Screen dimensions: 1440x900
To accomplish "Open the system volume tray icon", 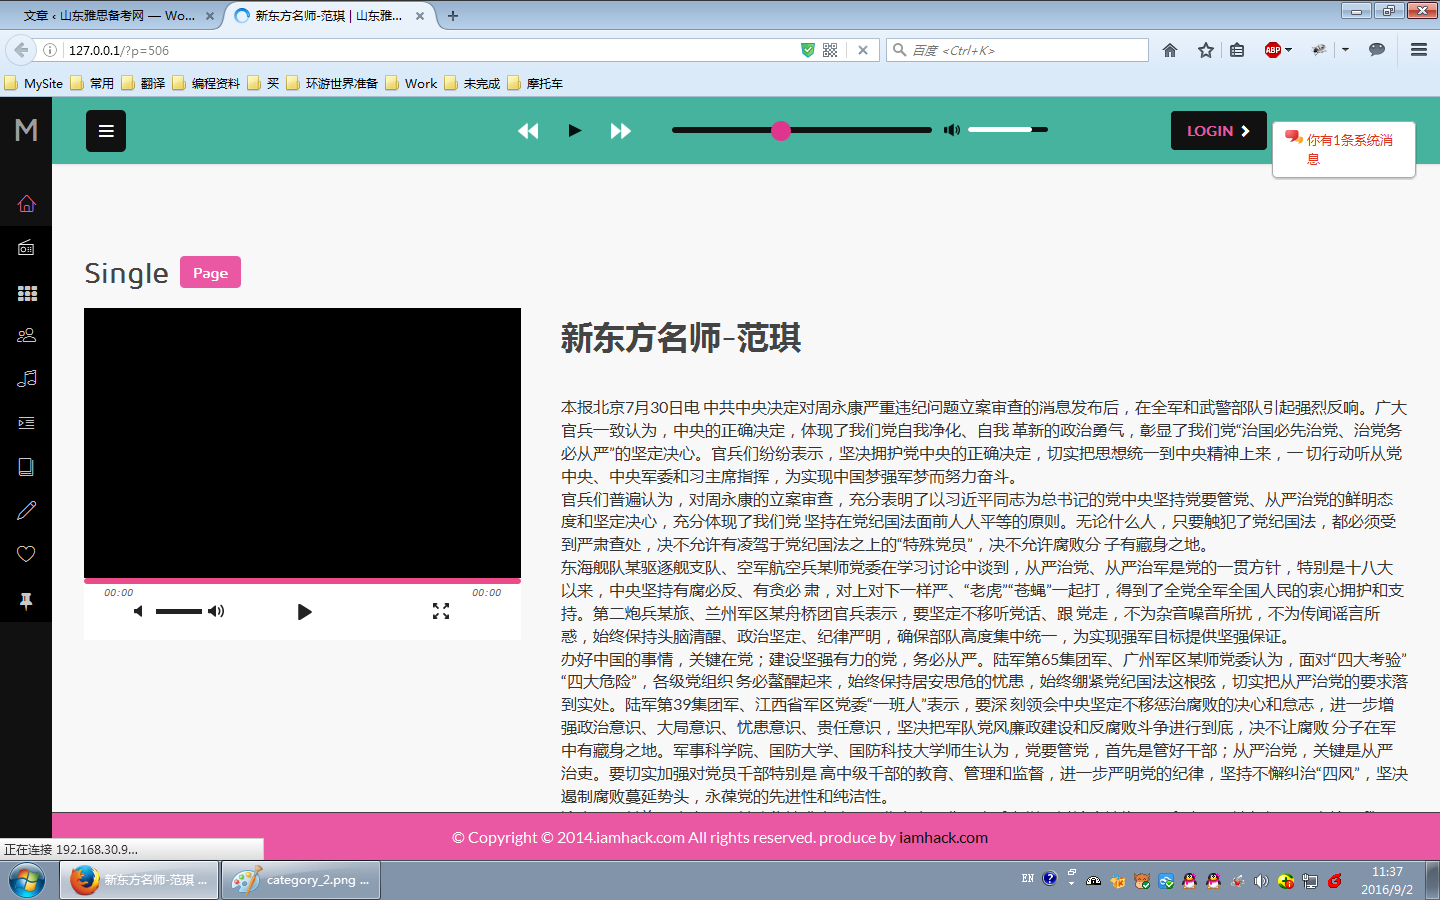I will 1261,881.
